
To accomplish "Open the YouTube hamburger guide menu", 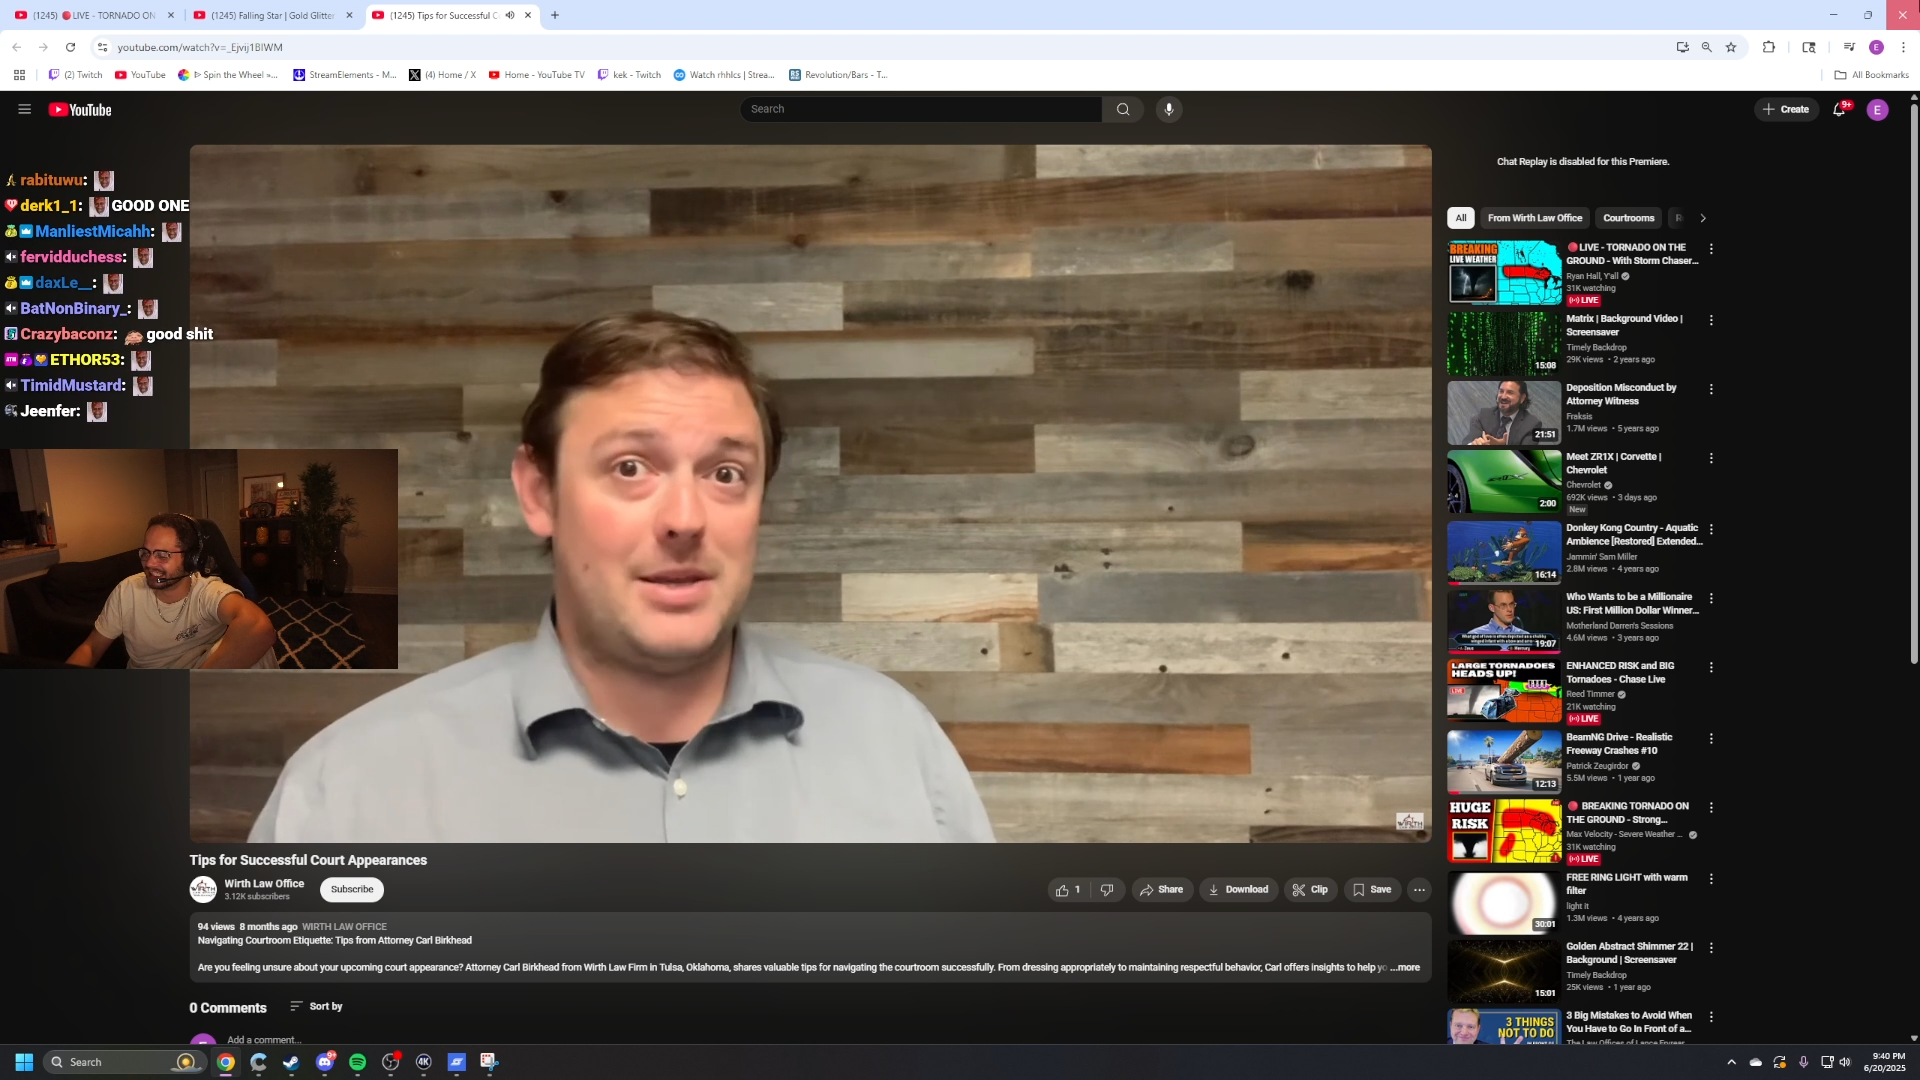I will [25, 109].
